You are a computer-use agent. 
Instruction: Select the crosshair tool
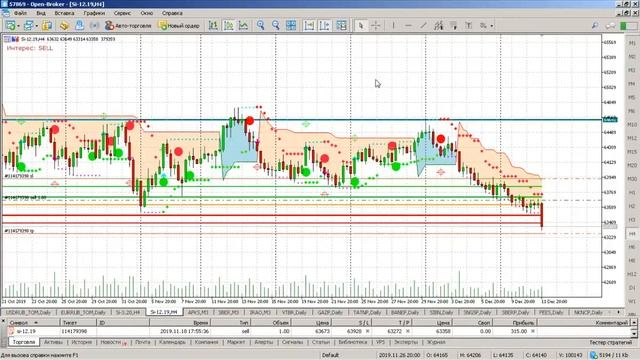pyautogui.click(x=376, y=25)
